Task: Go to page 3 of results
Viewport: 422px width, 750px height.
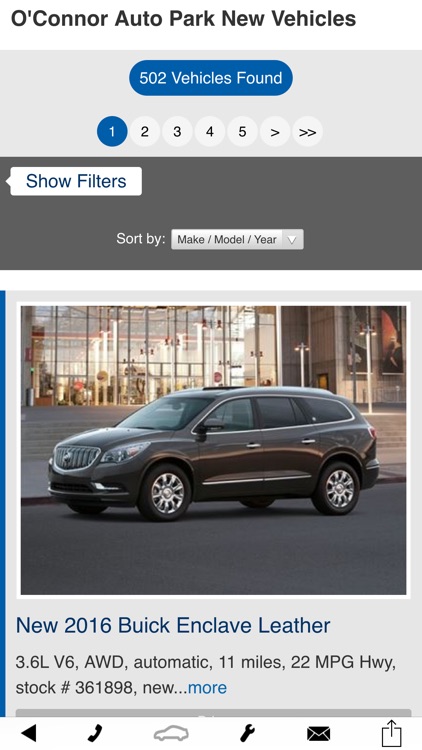Action: [177, 132]
